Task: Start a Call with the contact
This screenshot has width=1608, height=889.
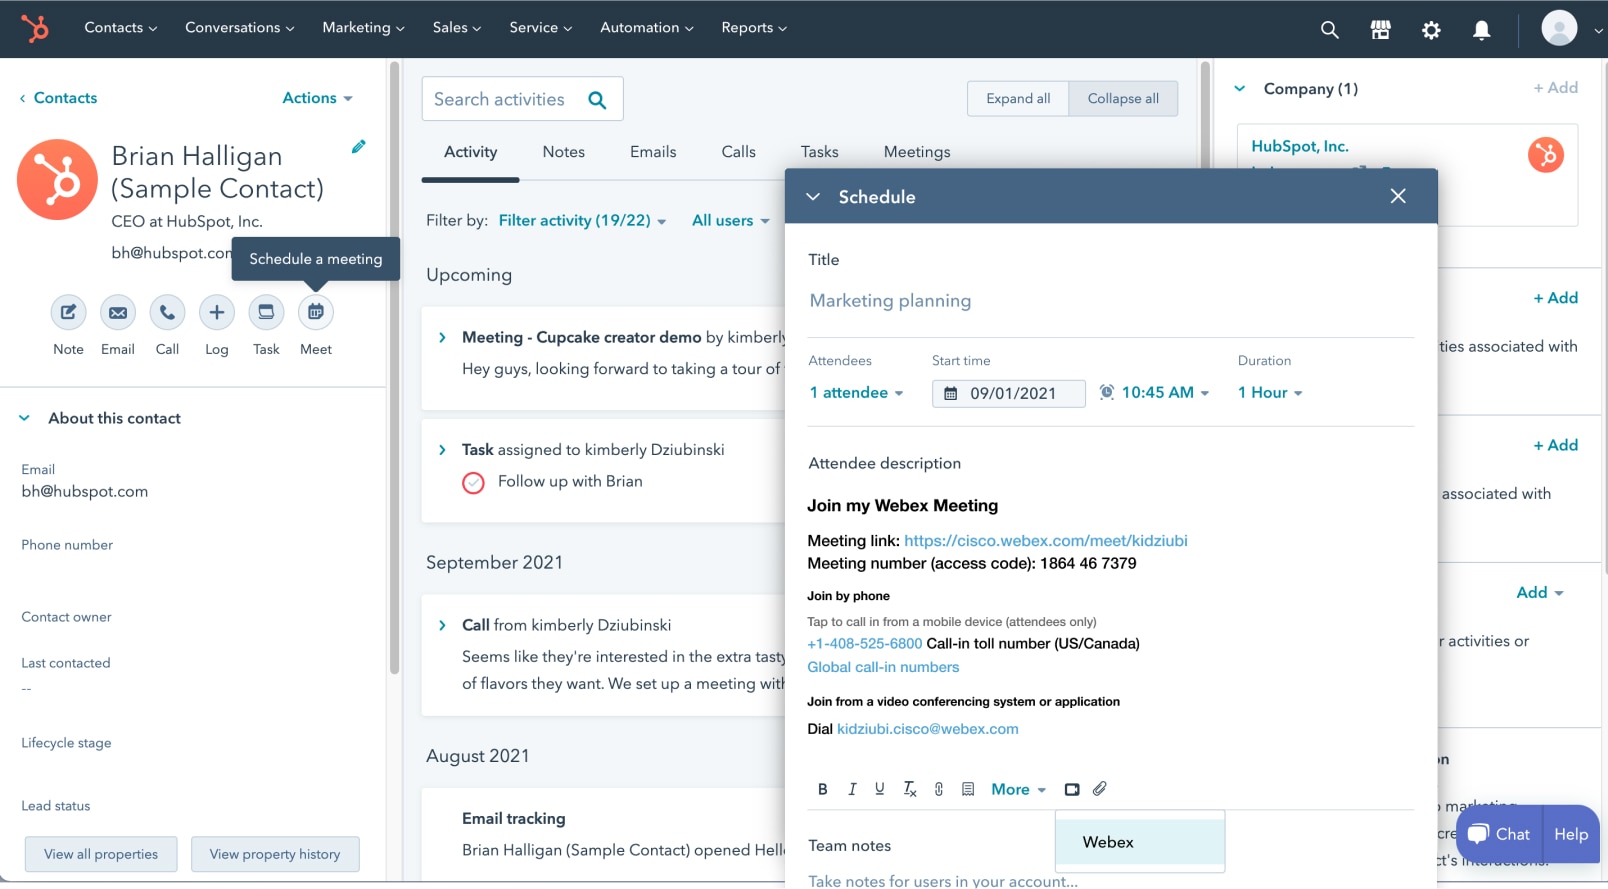Action: point(167,312)
